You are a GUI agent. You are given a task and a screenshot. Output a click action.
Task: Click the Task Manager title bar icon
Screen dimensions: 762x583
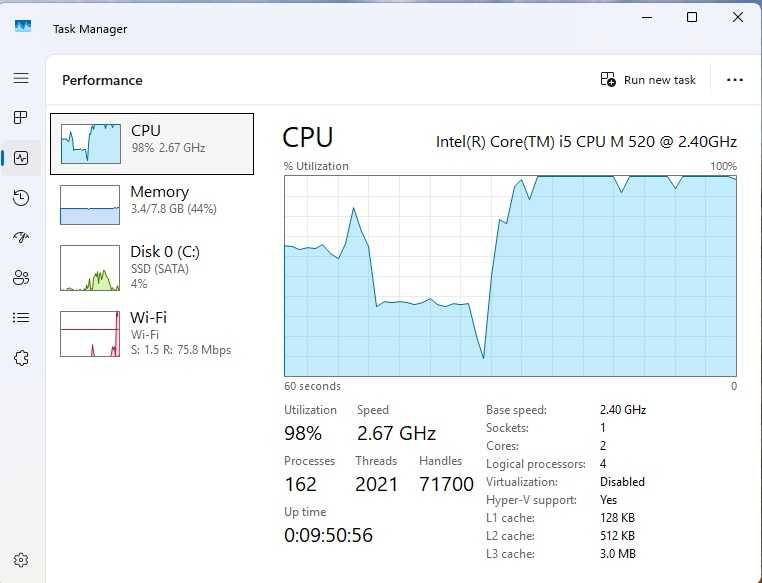point(22,26)
